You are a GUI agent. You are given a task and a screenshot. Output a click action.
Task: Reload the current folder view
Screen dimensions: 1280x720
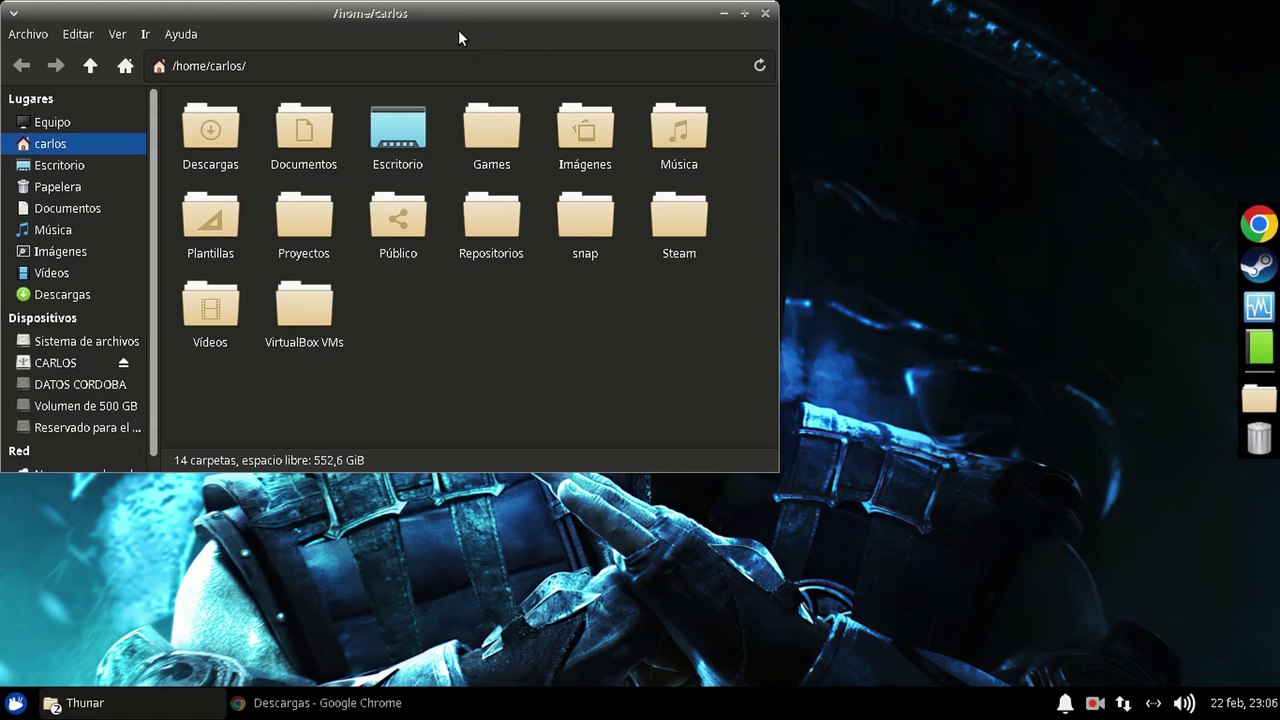(x=760, y=66)
